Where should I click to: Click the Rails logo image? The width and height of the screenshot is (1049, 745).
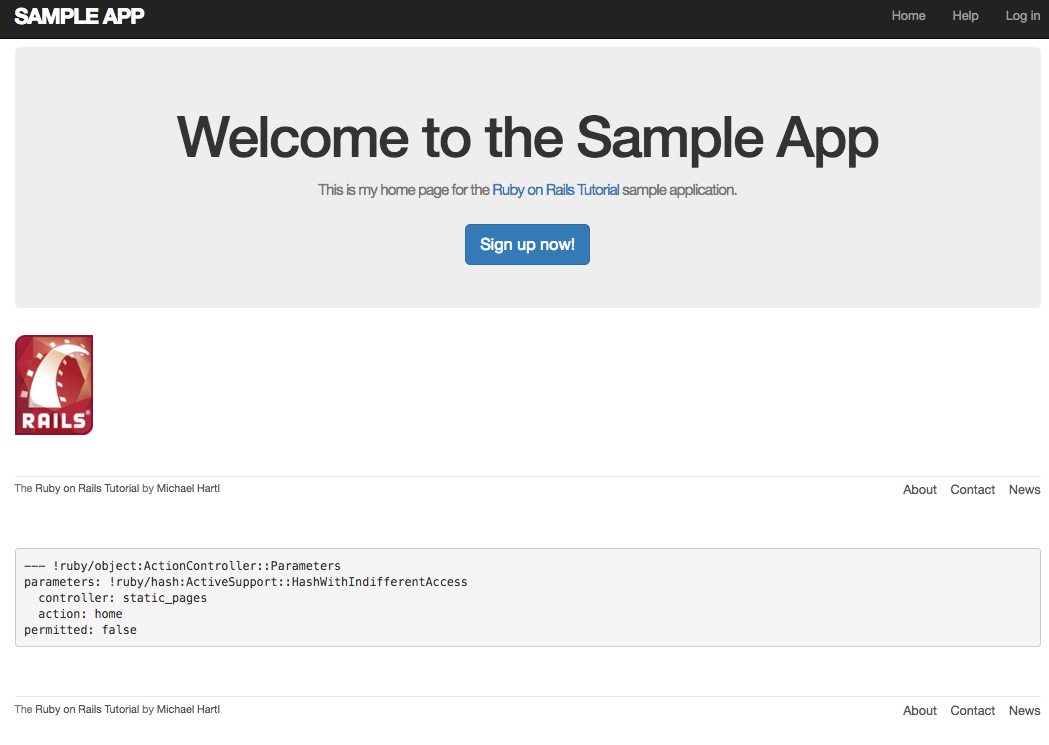point(54,385)
